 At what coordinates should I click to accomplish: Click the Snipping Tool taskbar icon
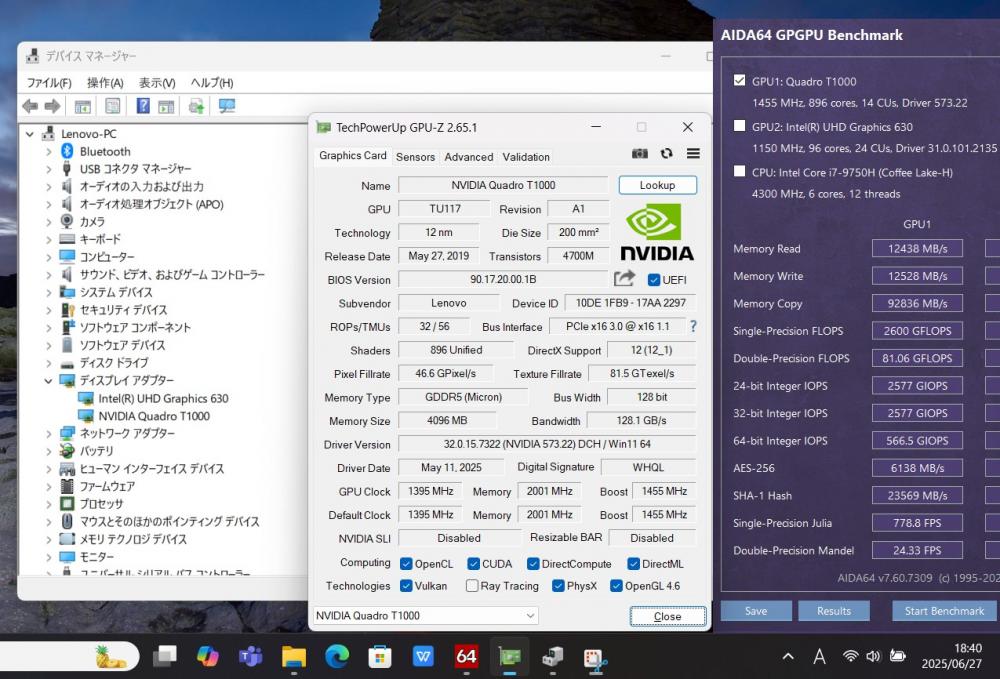596,659
